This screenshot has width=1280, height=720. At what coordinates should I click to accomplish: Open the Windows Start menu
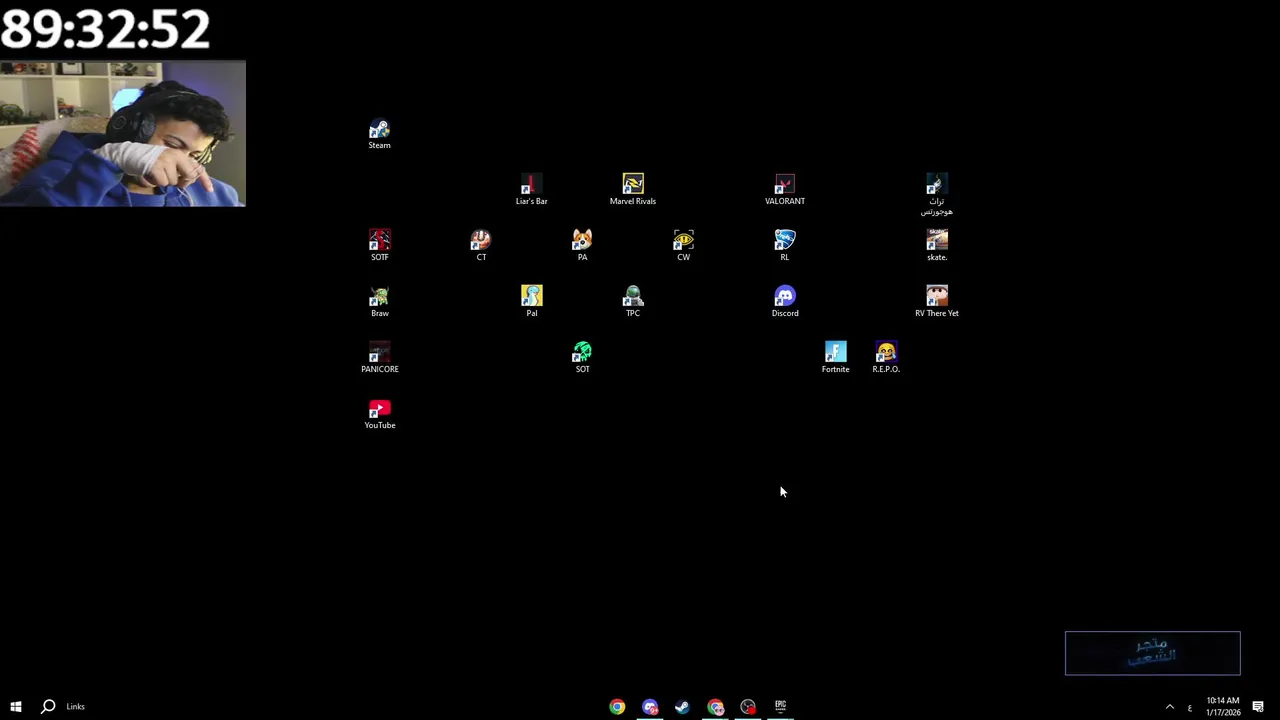pyautogui.click(x=16, y=706)
